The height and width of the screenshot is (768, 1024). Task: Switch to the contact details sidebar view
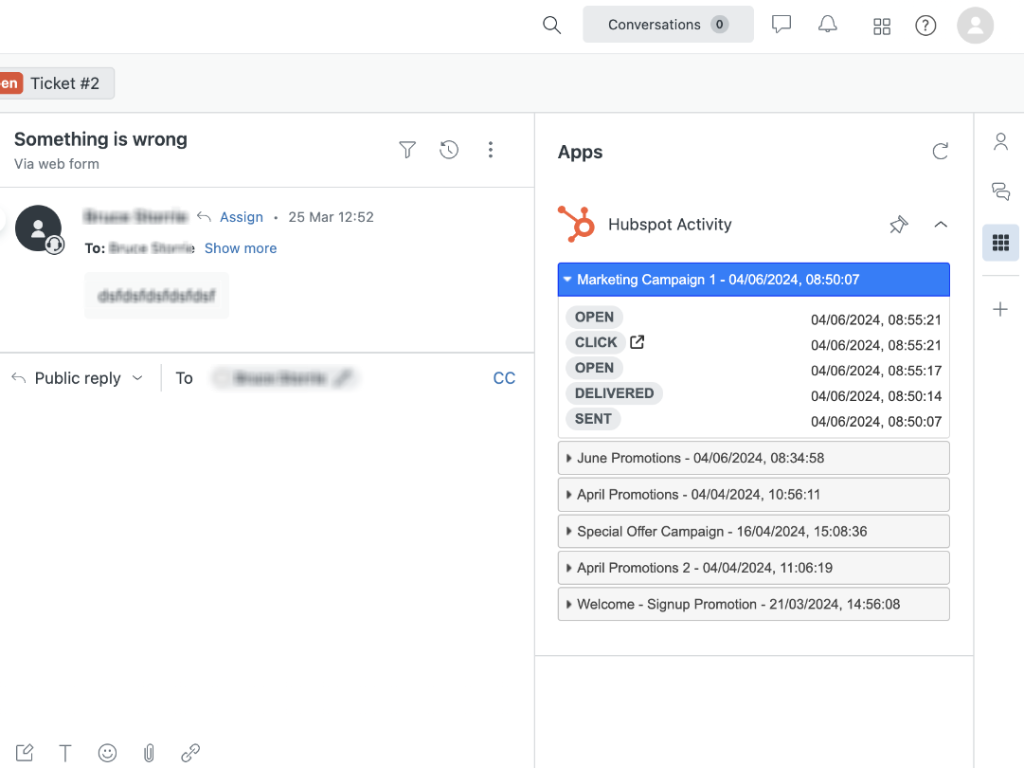1000,142
